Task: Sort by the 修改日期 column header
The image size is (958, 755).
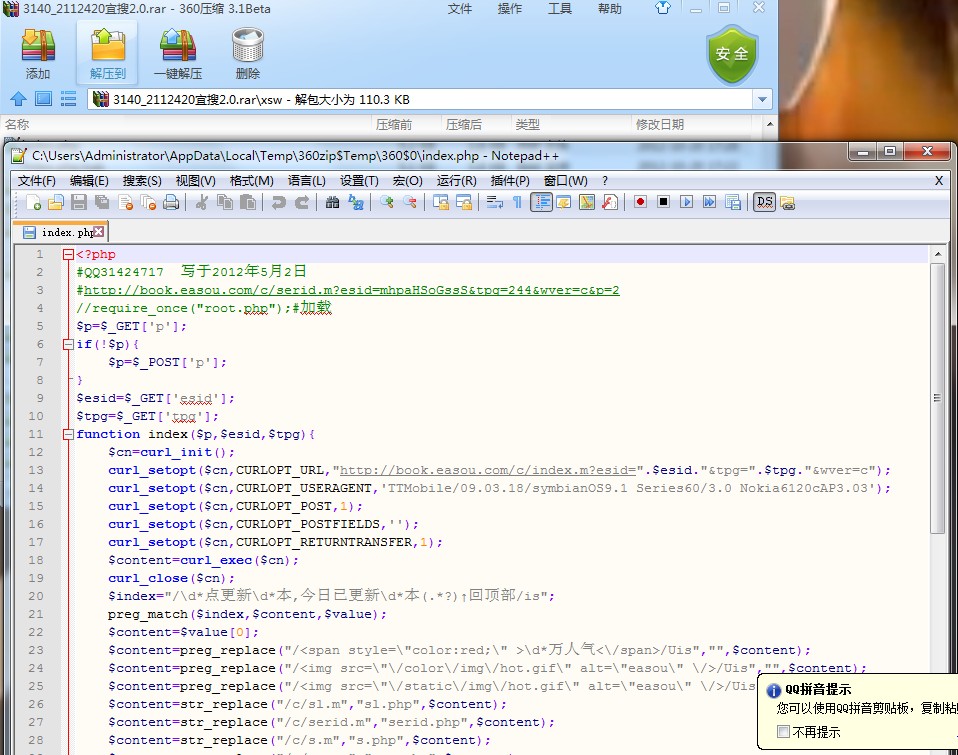Action: (x=660, y=125)
